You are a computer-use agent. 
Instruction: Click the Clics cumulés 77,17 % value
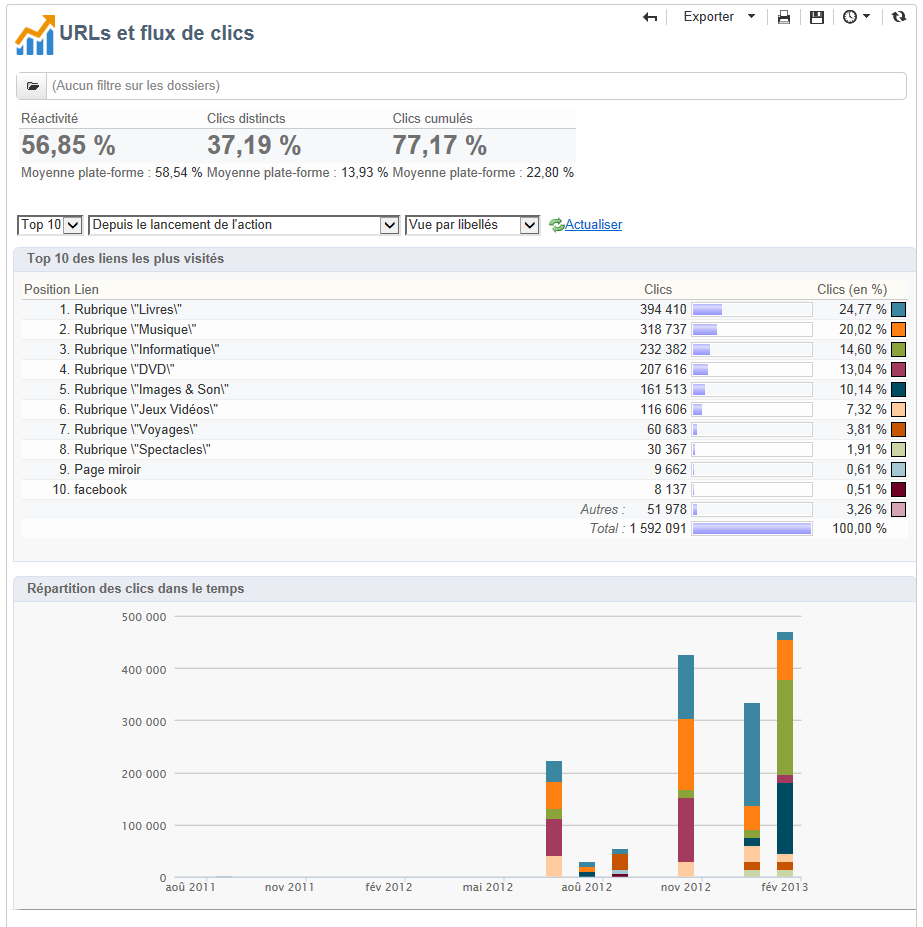pos(440,145)
